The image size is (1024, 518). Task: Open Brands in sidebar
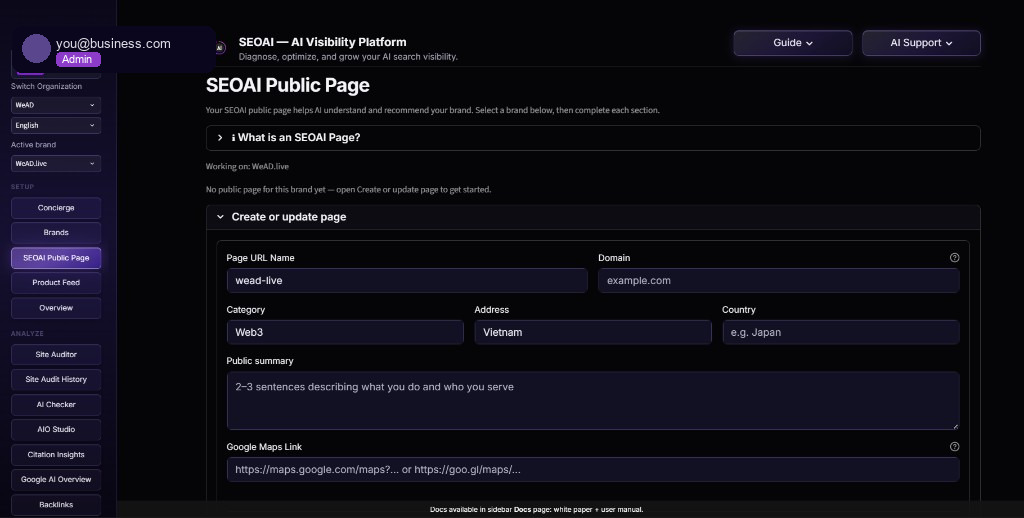click(56, 233)
